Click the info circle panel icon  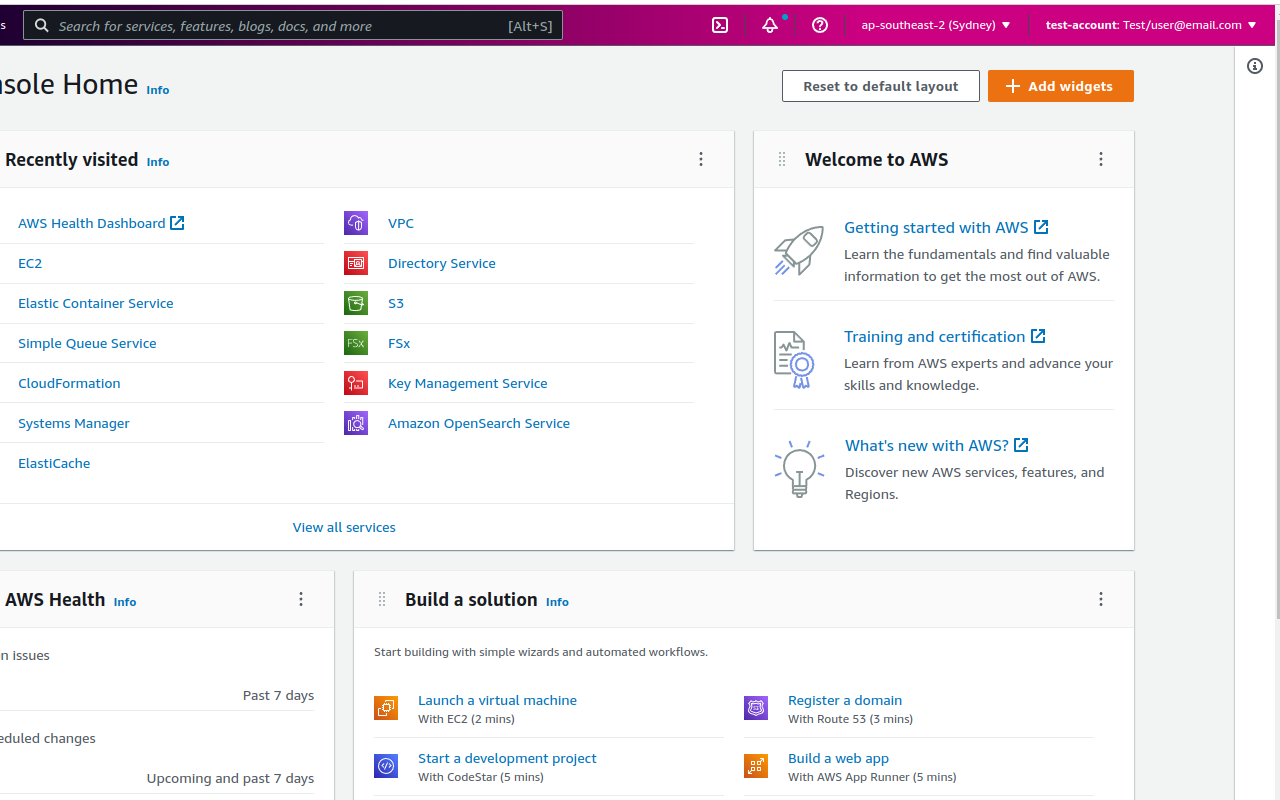(1255, 66)
